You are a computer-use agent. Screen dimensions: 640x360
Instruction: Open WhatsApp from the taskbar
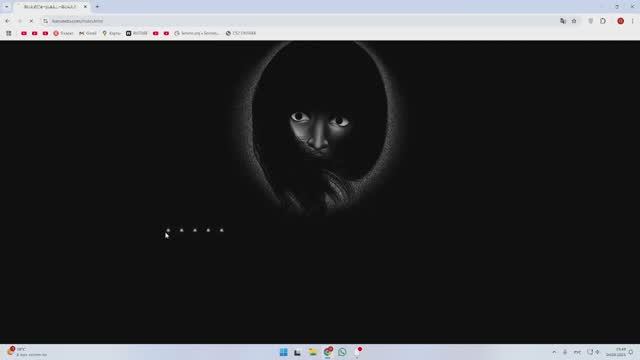(342, 352)
